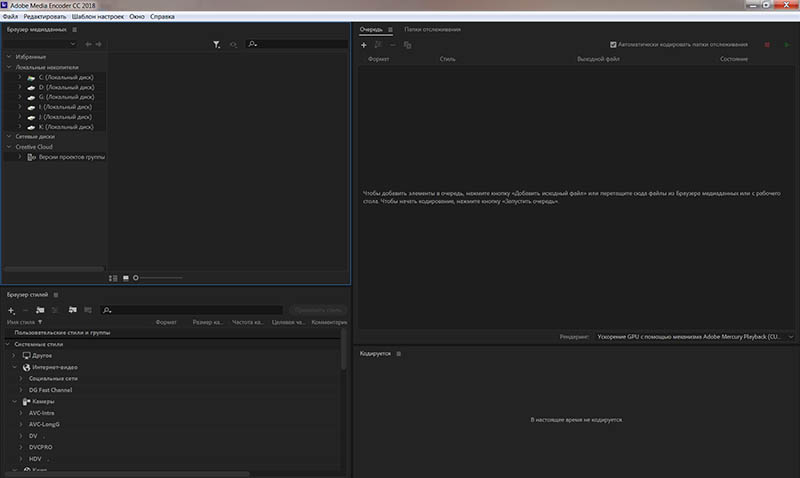
Task: Click Media Browser tree horizontal scrollbar
Action: click(54, 268)
